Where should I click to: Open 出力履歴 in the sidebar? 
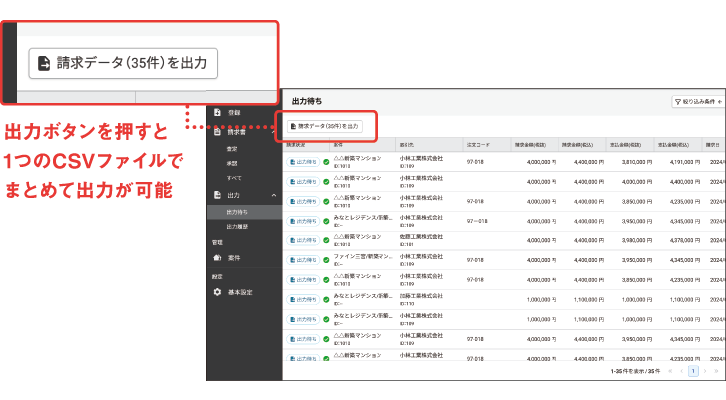(x=237, y=226)
